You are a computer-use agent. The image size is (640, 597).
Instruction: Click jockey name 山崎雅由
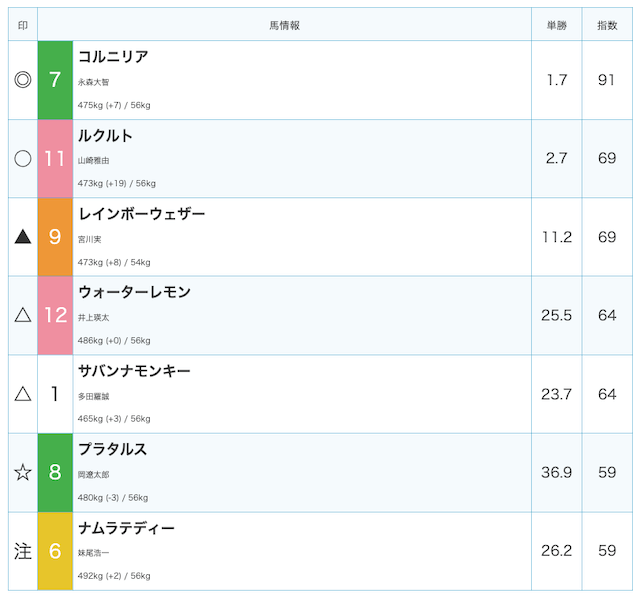pyautogui.click(x=93, y=160)
